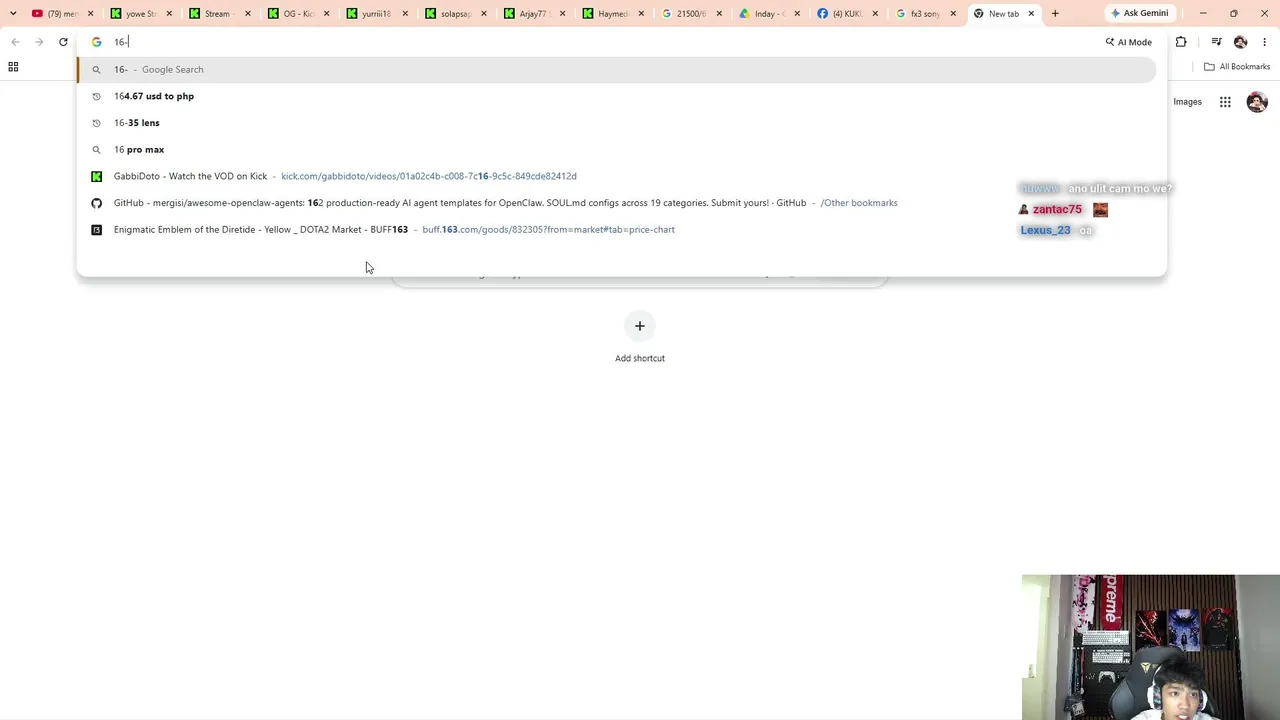Click the webcam overlay video
The image size is (1280, 720).
[1151, 647]
